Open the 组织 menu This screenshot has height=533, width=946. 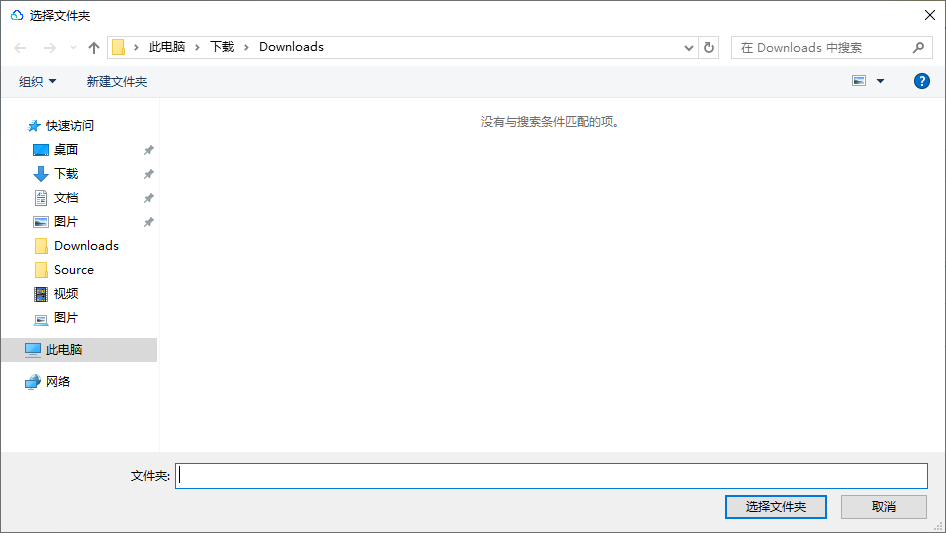(37, 81)
